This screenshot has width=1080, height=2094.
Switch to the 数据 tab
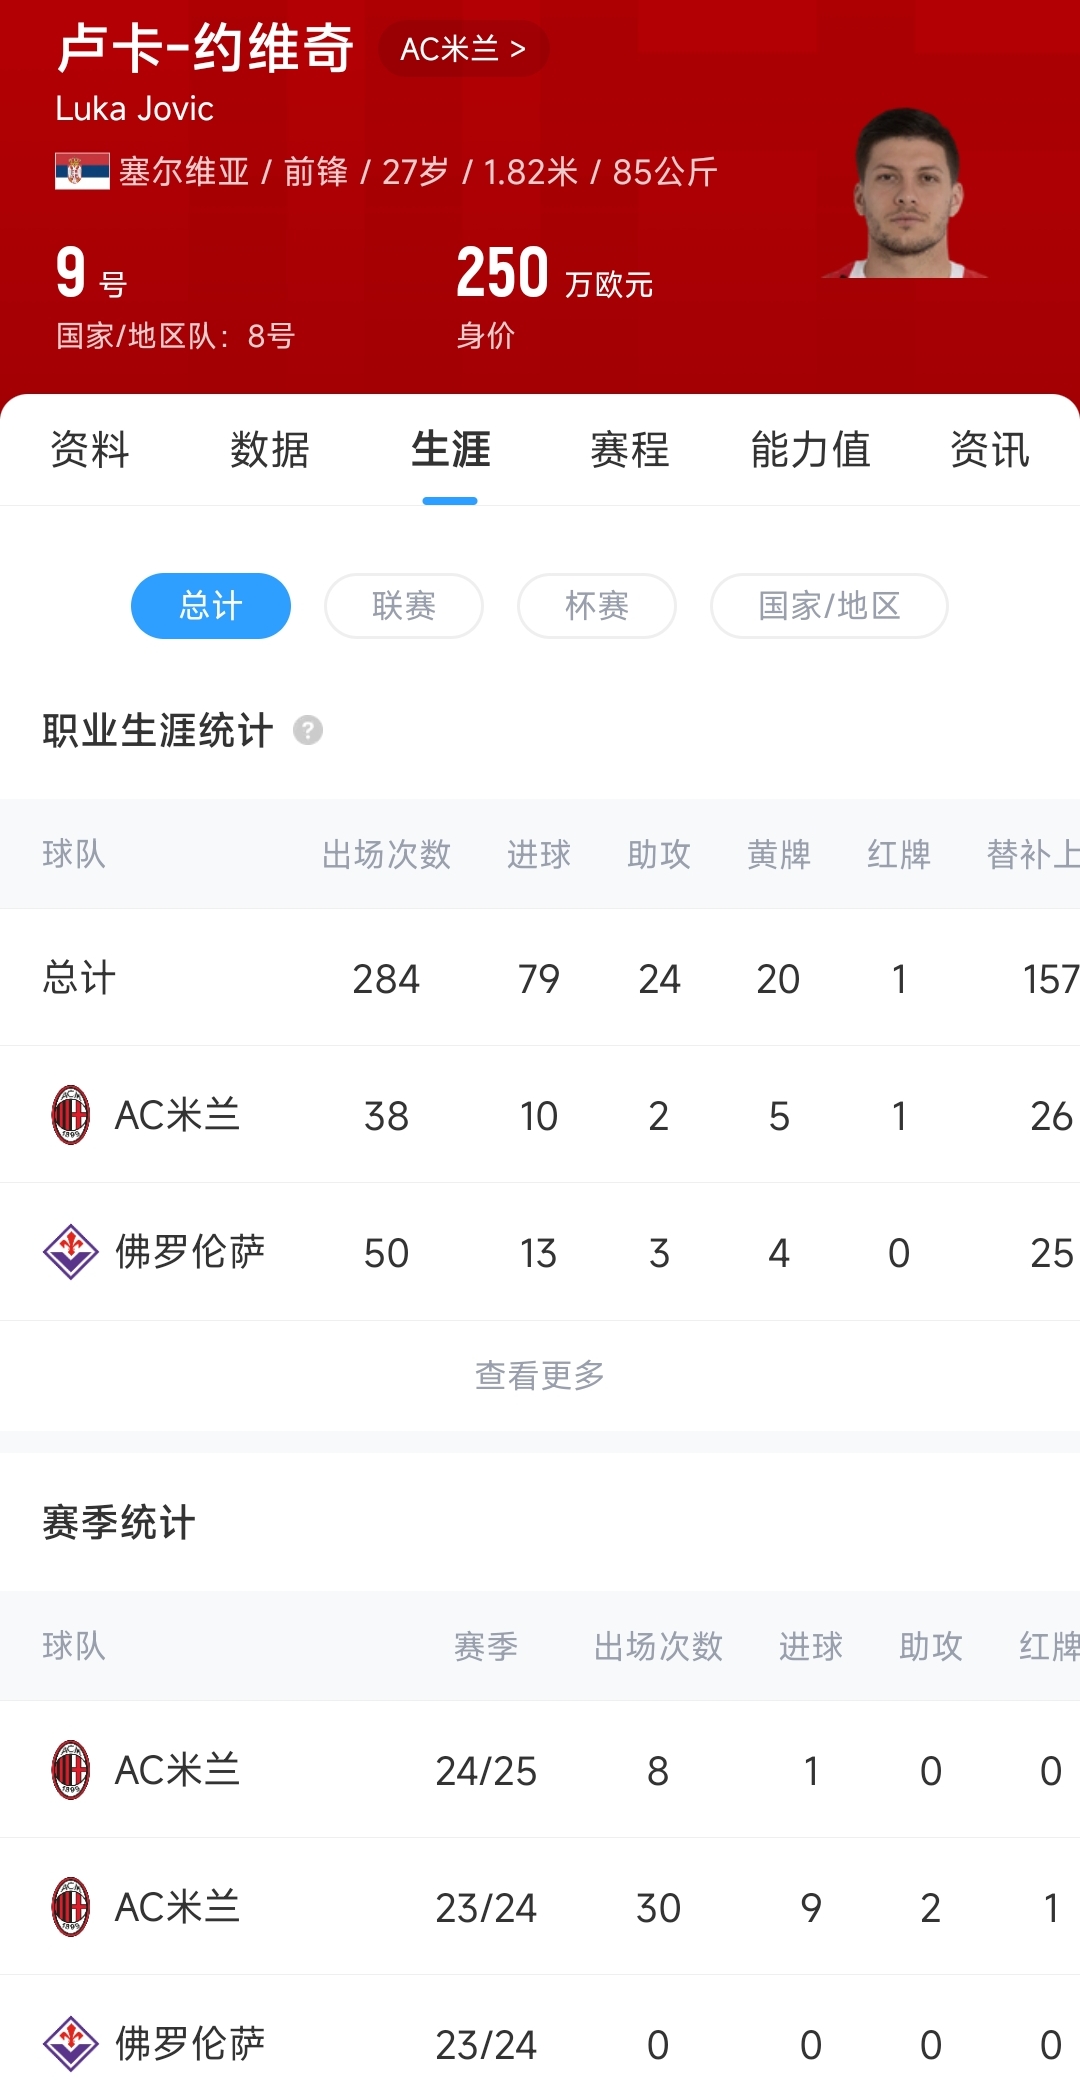click(270, 450)
